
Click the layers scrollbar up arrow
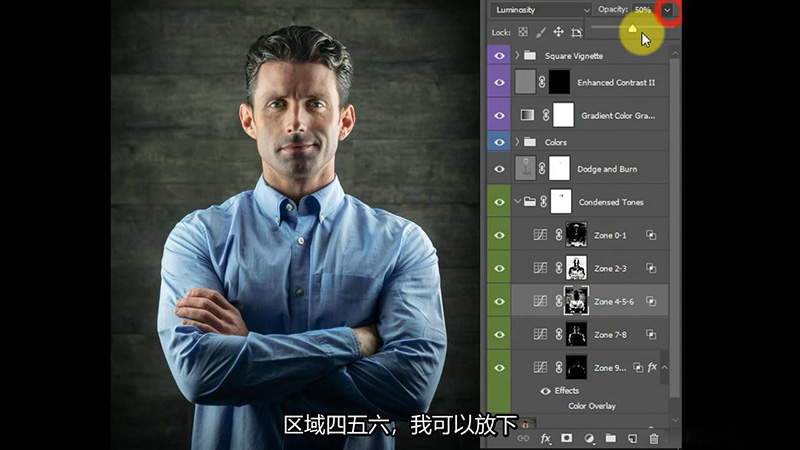(675, 53)
